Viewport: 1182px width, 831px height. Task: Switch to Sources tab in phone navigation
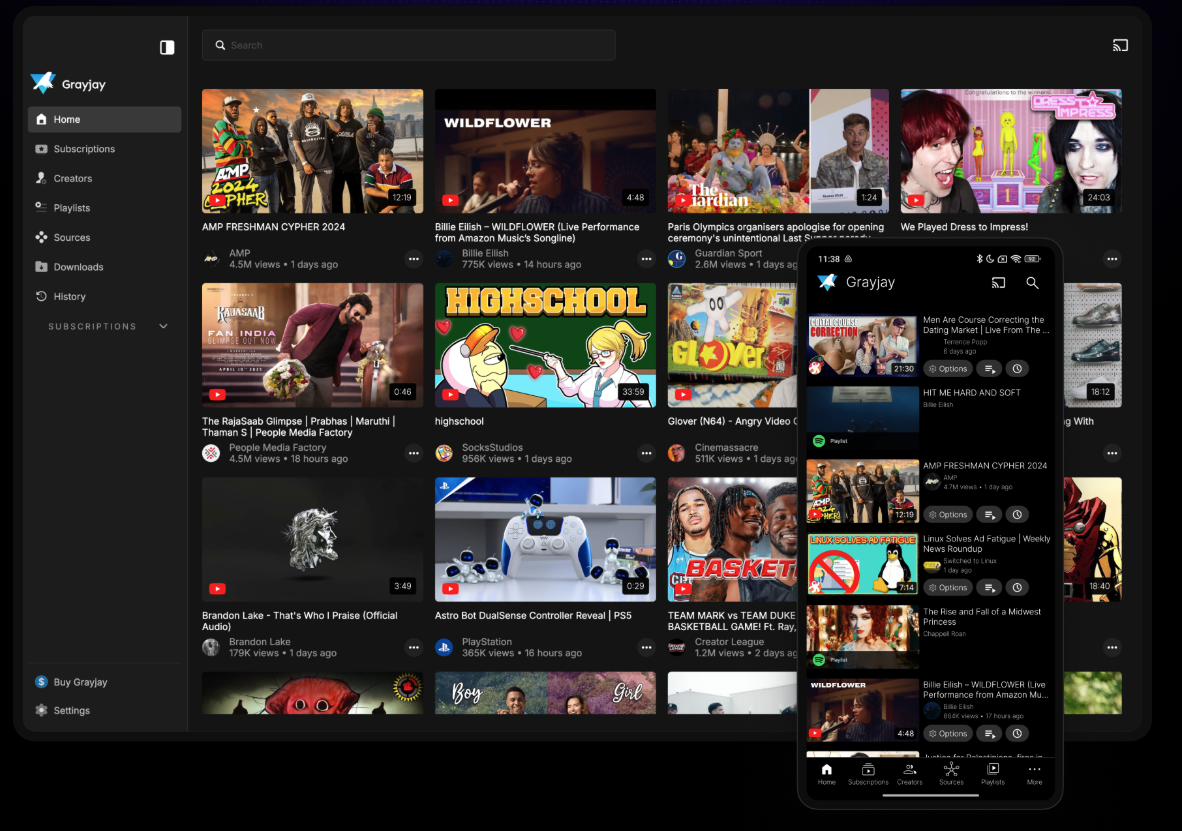point(951,774)
